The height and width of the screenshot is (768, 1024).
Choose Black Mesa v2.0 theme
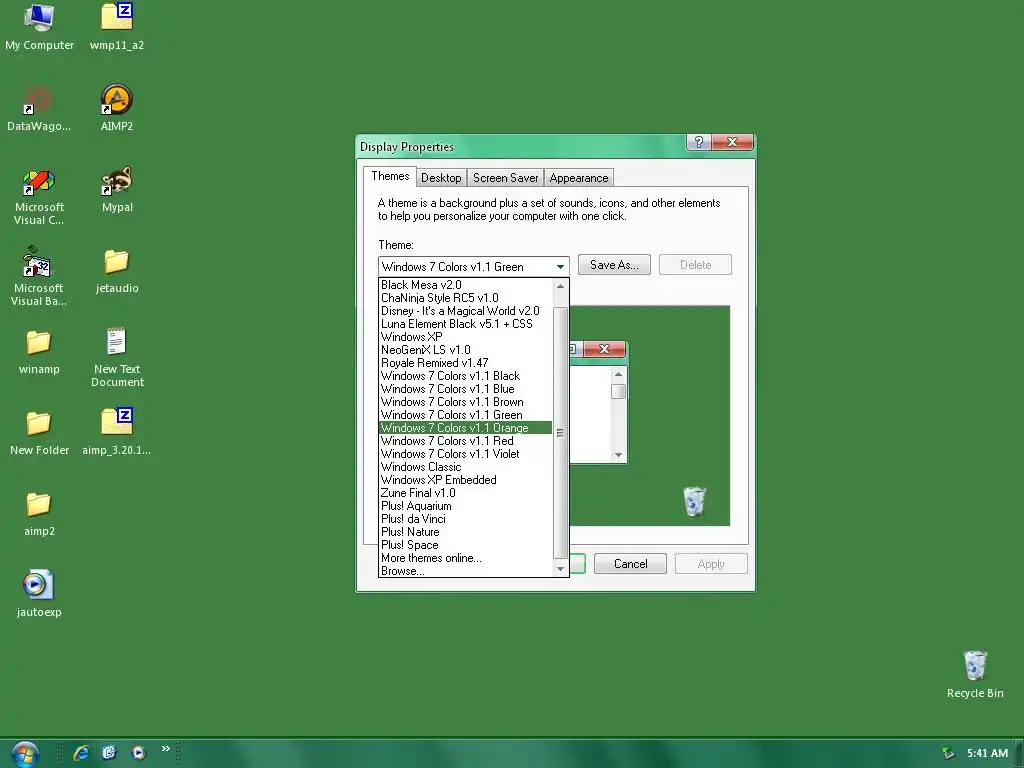465,285
